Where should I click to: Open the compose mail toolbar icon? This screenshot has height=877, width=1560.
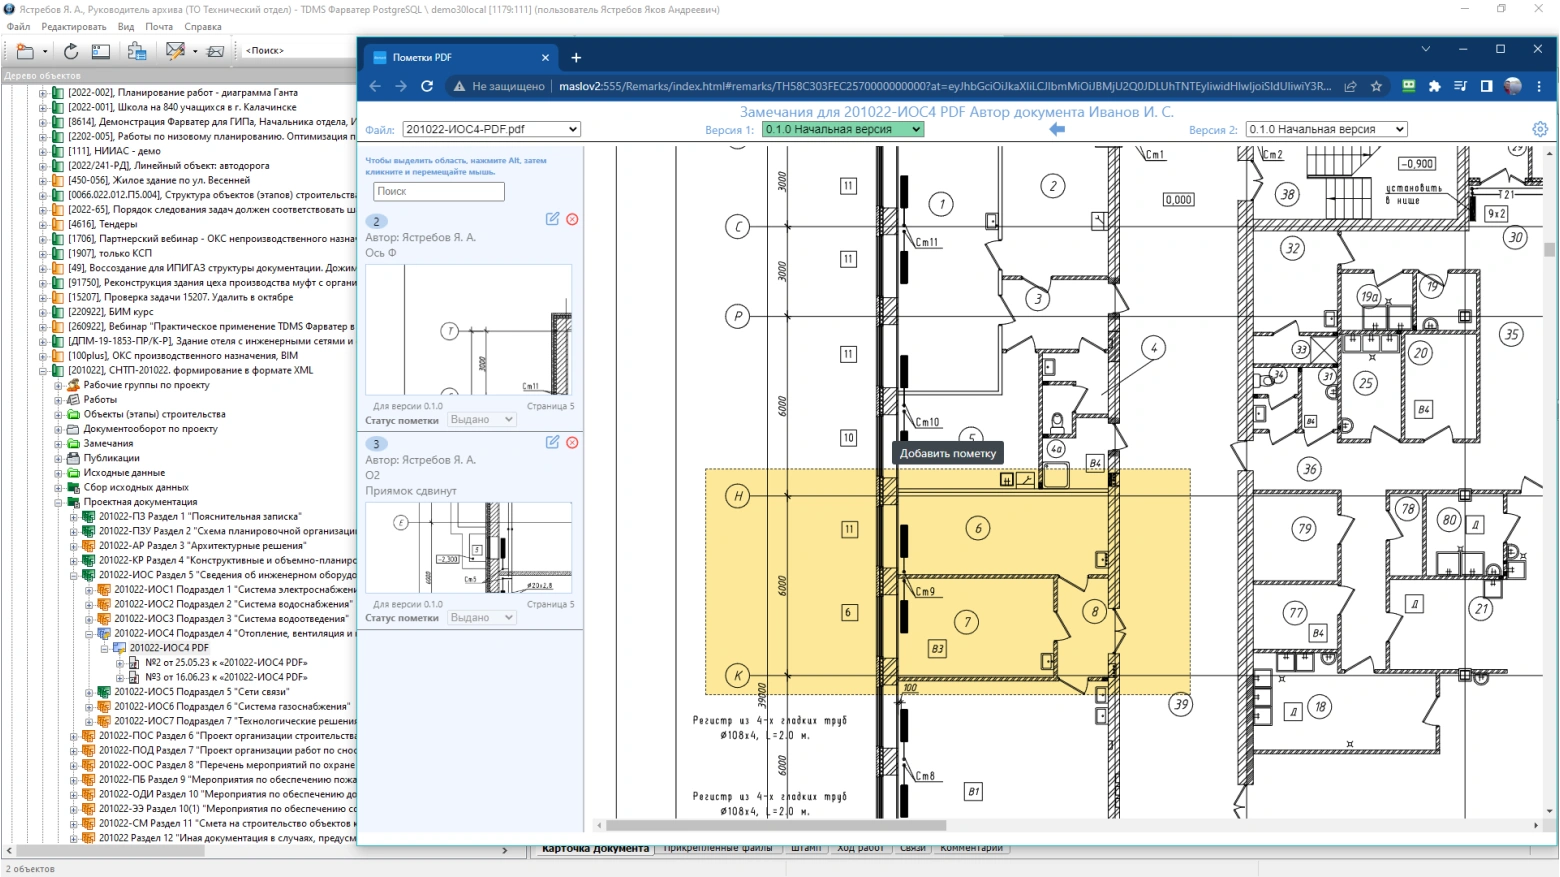175,51
